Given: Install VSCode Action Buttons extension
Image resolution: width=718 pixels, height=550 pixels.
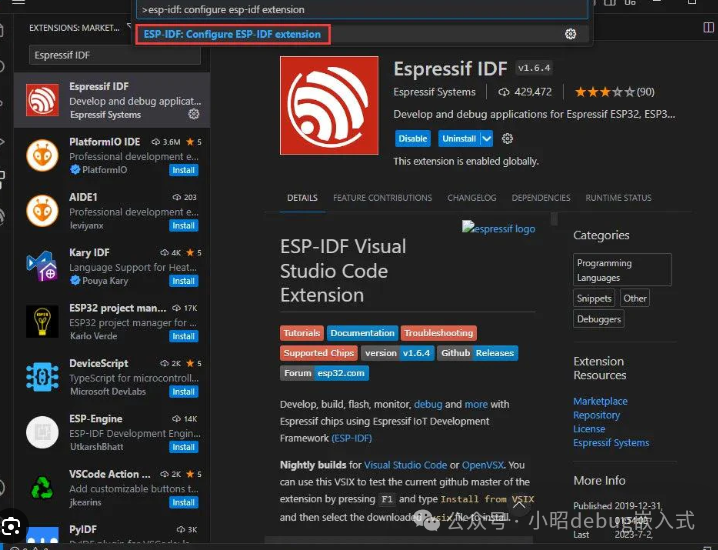Looking at the screenshot, I should pyautogui.click(x=184, y=502).
